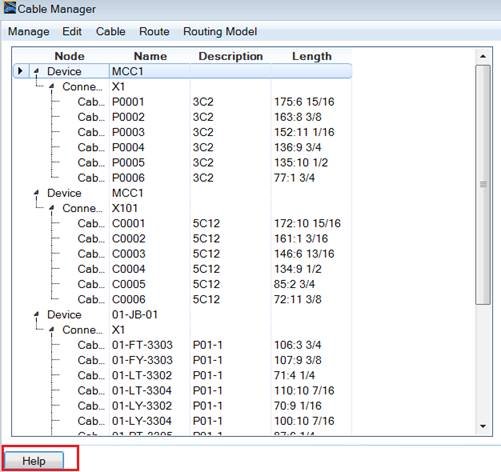Screen dimensions: 501x472
Task: Select cable row C0004
Action: [x=182, y=269]
